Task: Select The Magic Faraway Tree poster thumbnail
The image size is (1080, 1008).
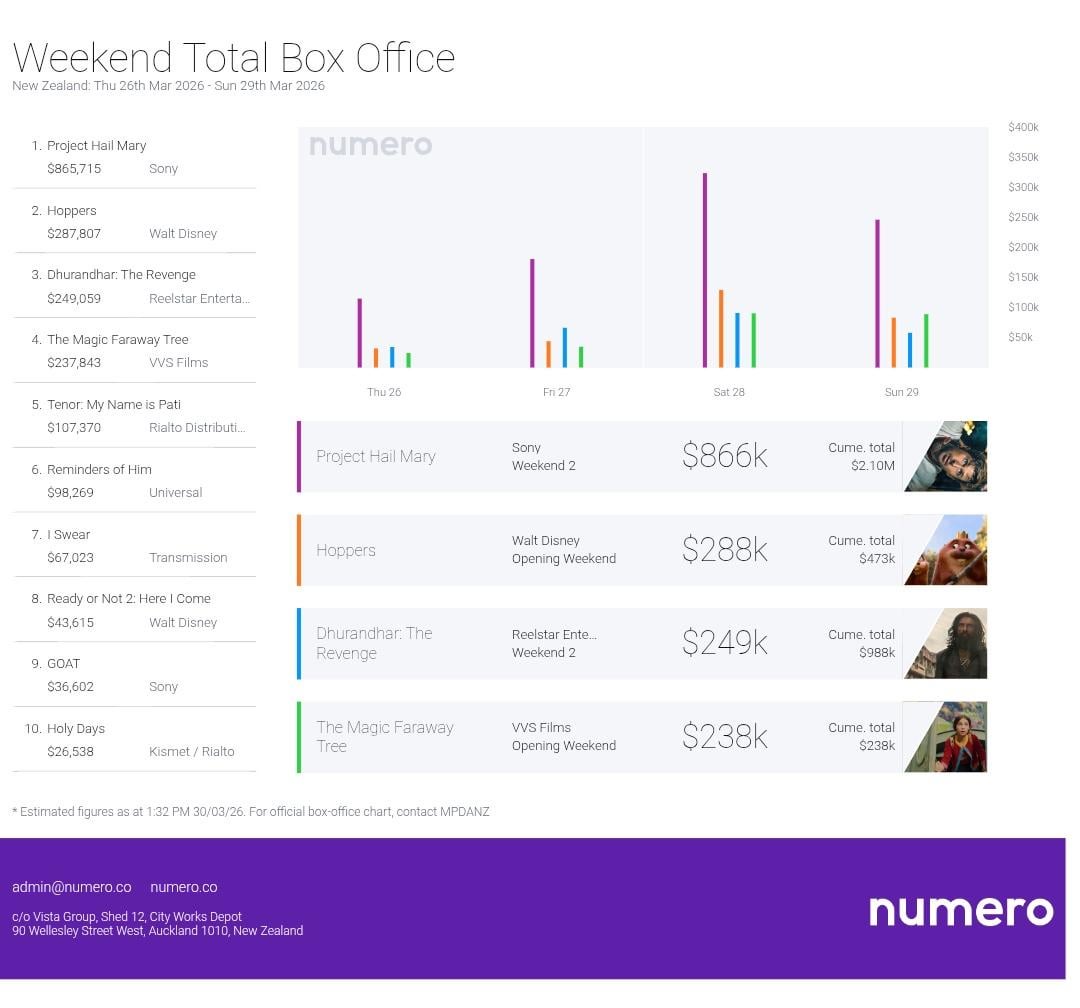Action: pos(945,737)
